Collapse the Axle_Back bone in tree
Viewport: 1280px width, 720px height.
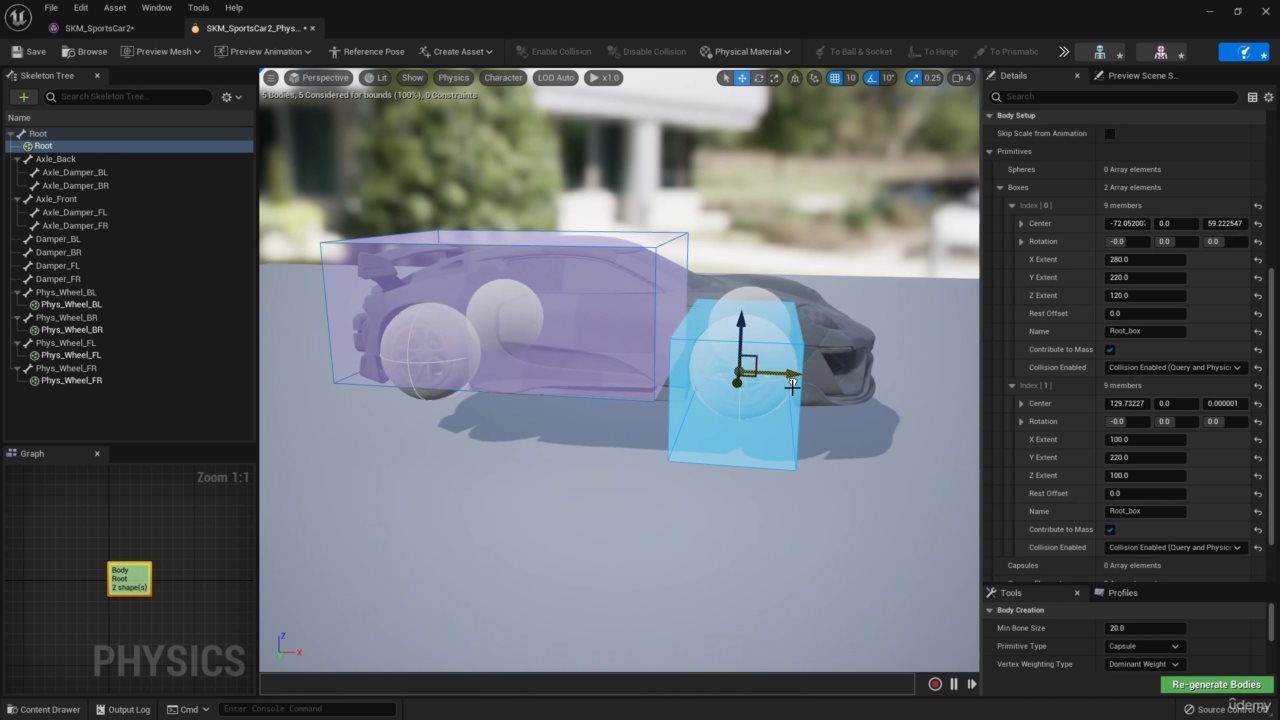coord(17,159)
